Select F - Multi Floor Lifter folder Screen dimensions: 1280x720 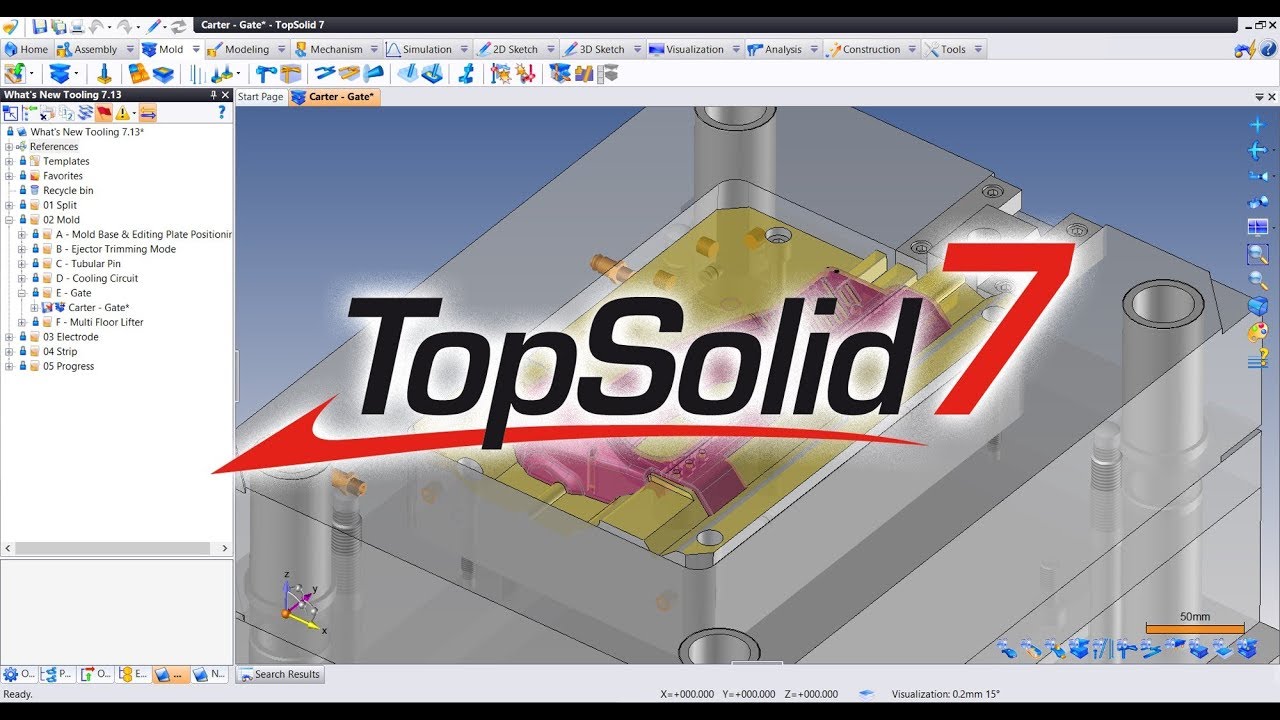click(x=100, y=322)
